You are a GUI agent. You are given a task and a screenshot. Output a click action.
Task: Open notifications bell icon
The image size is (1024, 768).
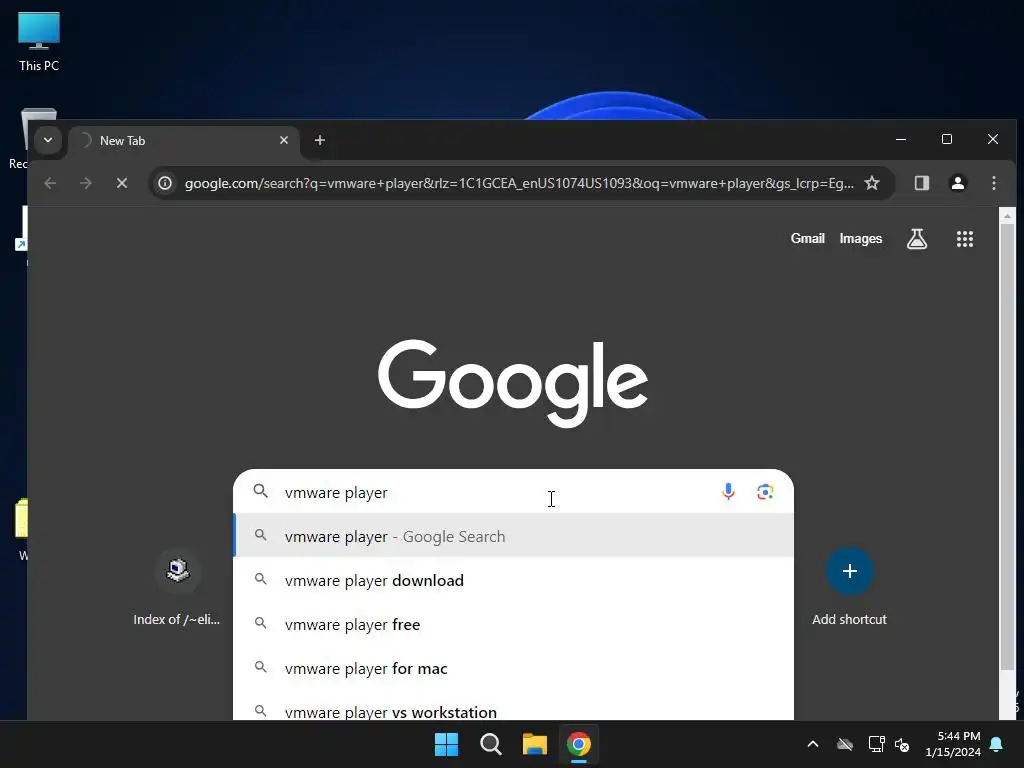pyautogui.click(x=997, y=744)
